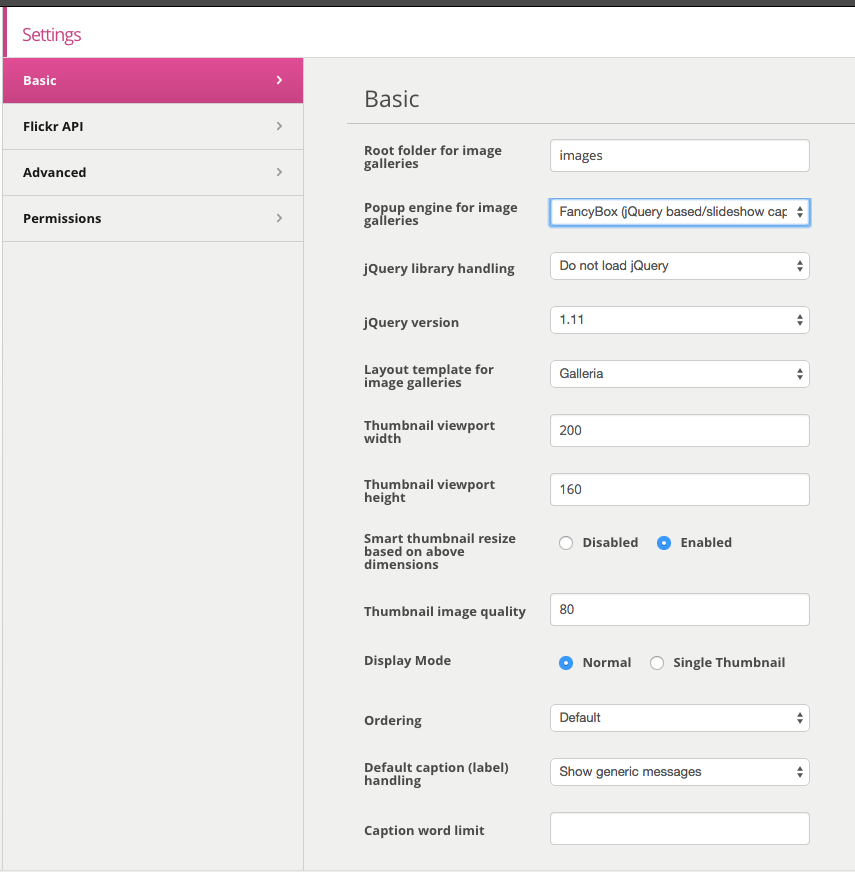The height and width of the screenshot is (872, 855).
Task: Click the chevron arrow beside Permissions
Action: 279,218
